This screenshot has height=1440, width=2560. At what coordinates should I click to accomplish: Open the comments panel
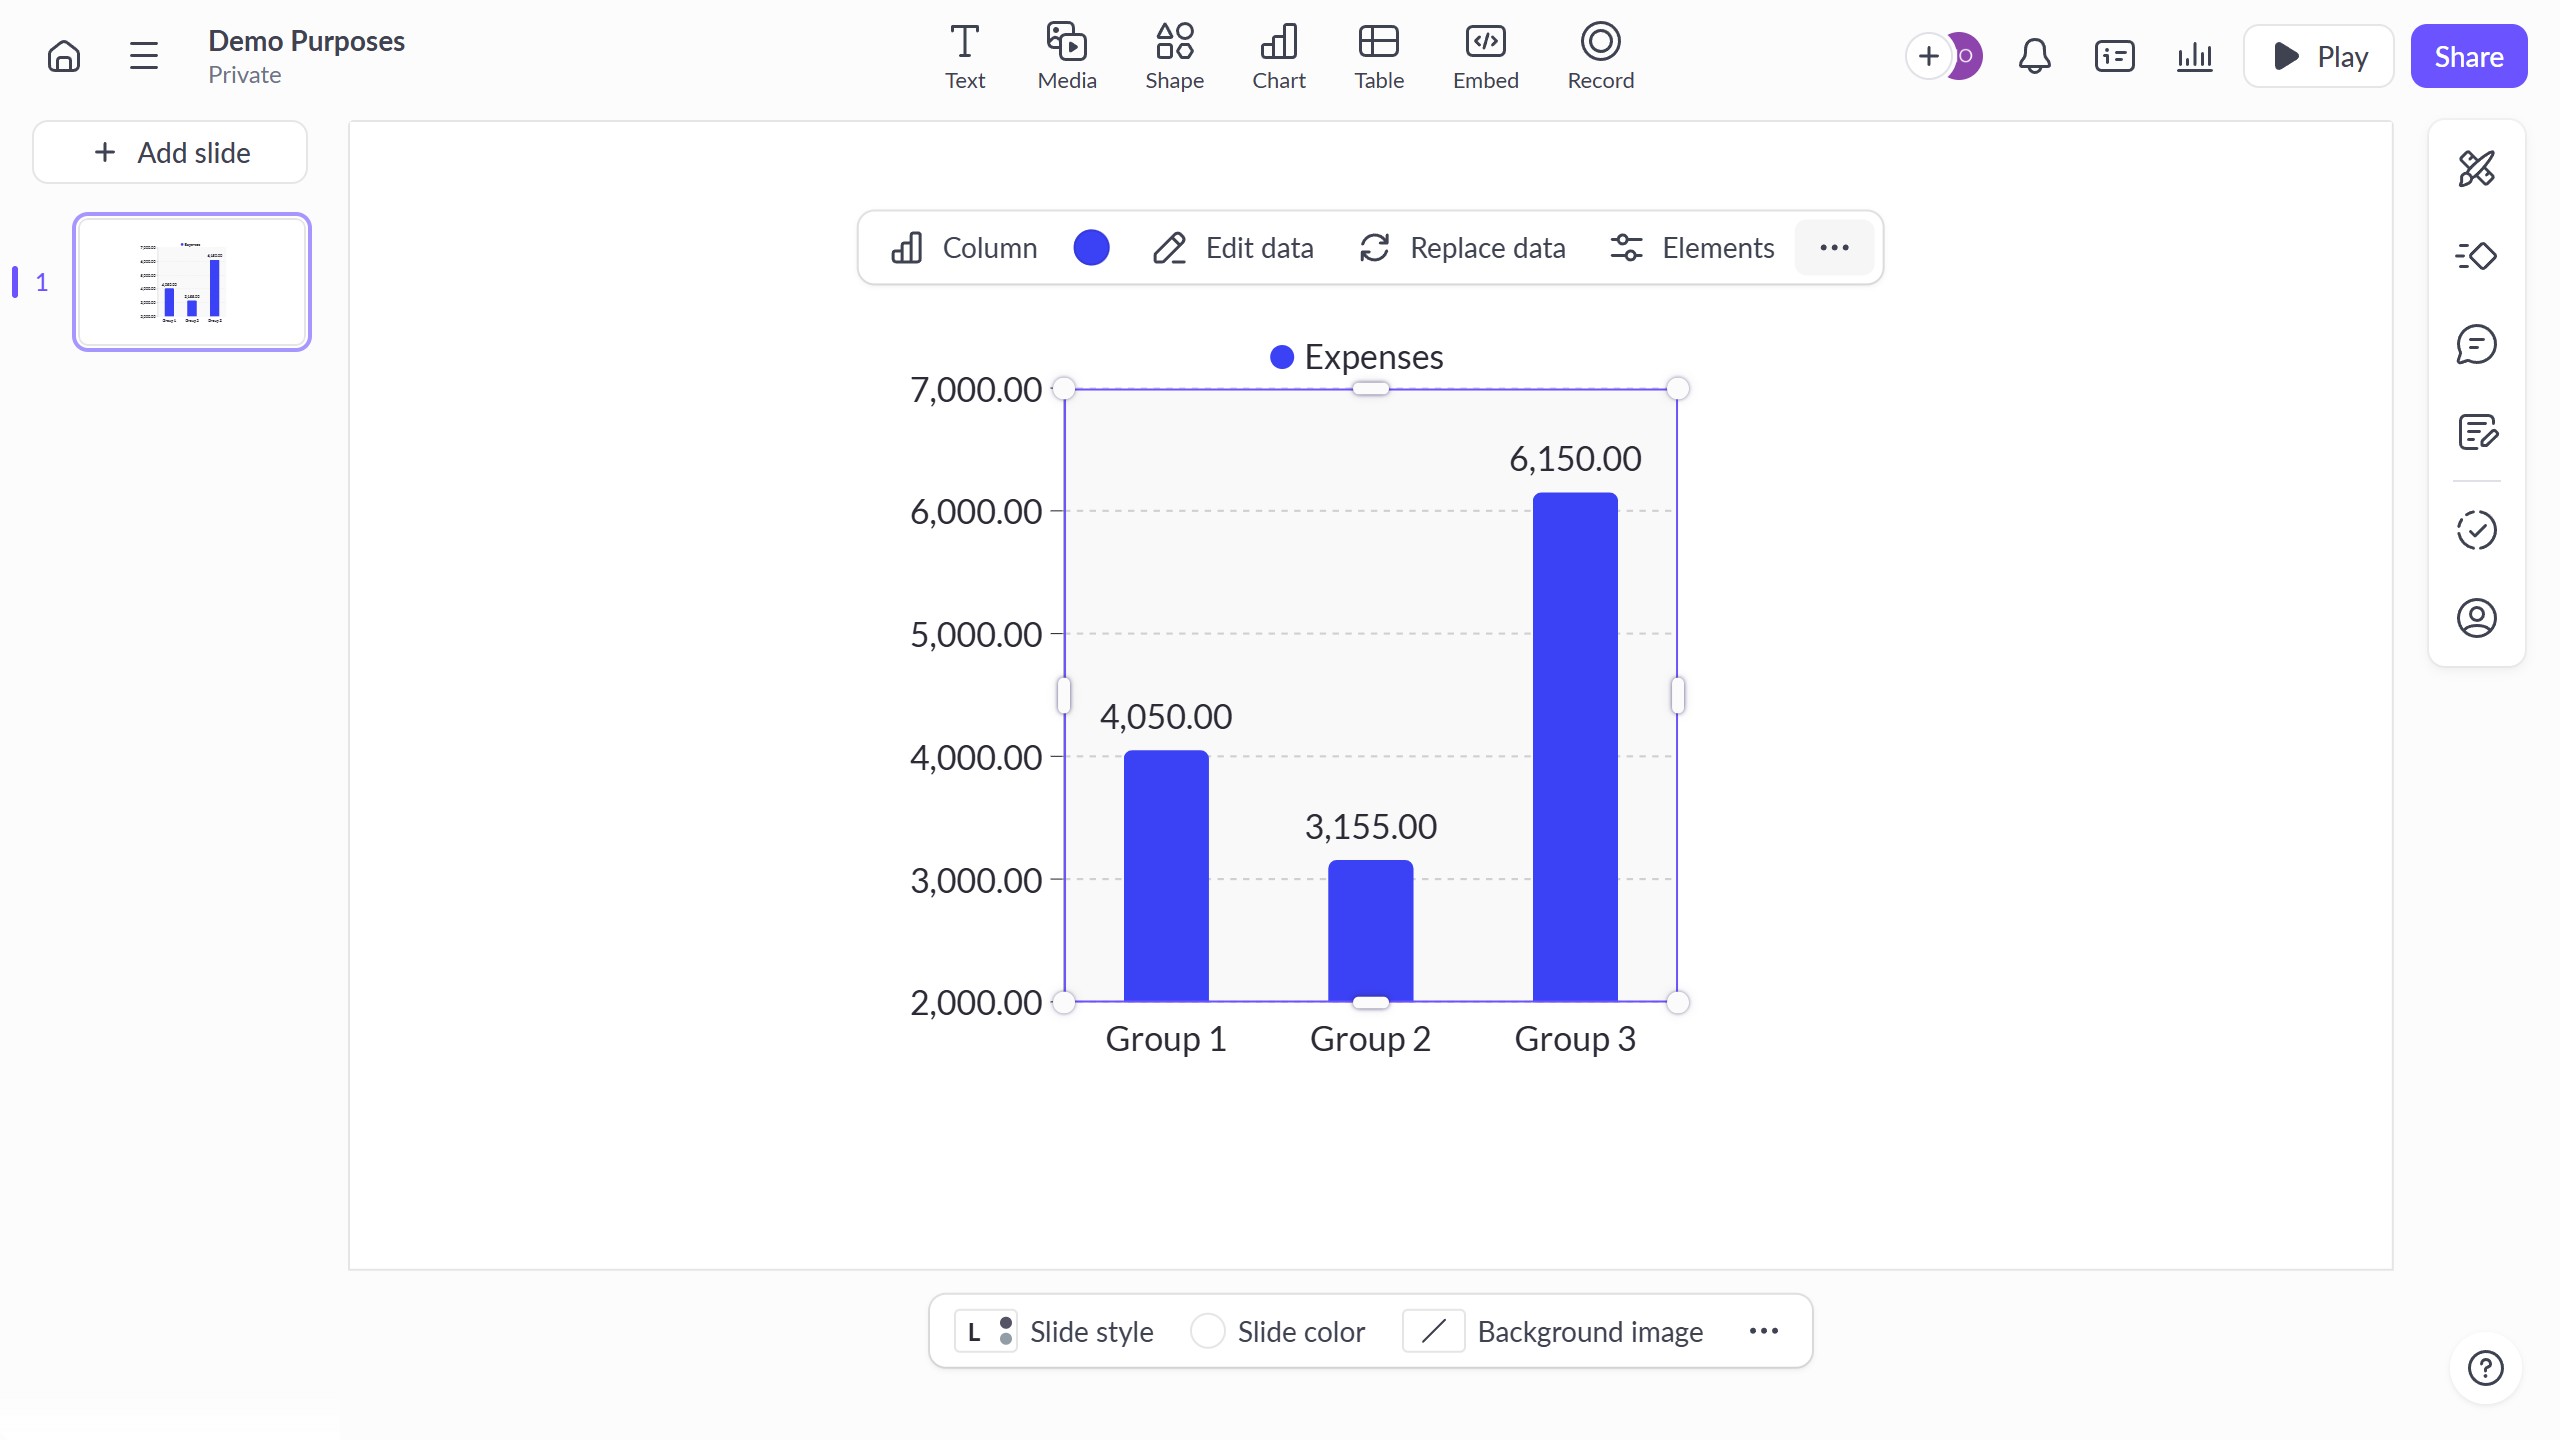click(x=2476, y=344)
